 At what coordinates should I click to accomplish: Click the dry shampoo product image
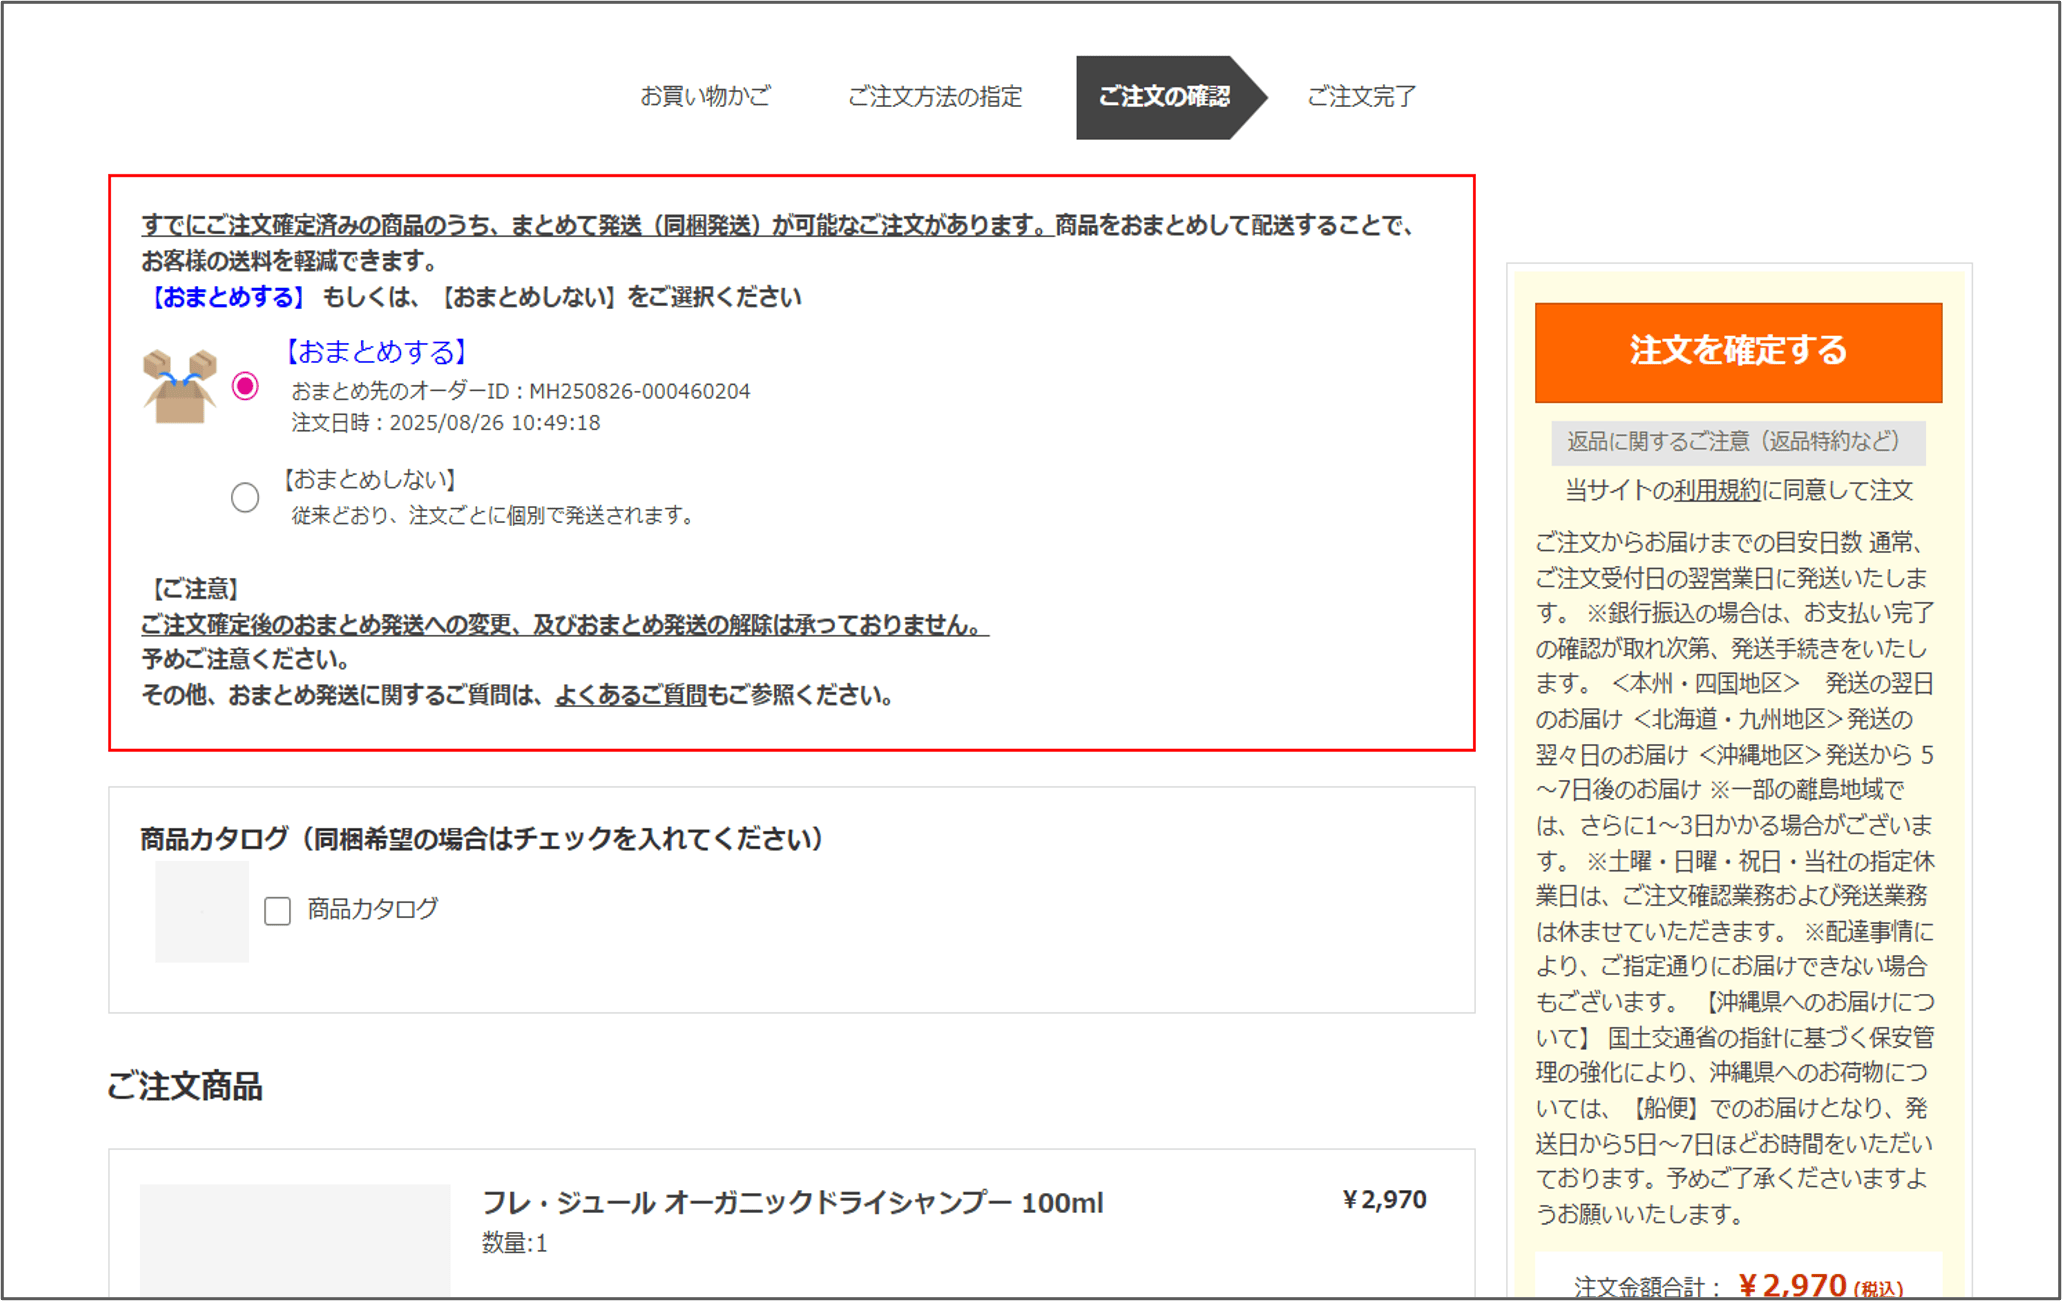coord(295,1240)
